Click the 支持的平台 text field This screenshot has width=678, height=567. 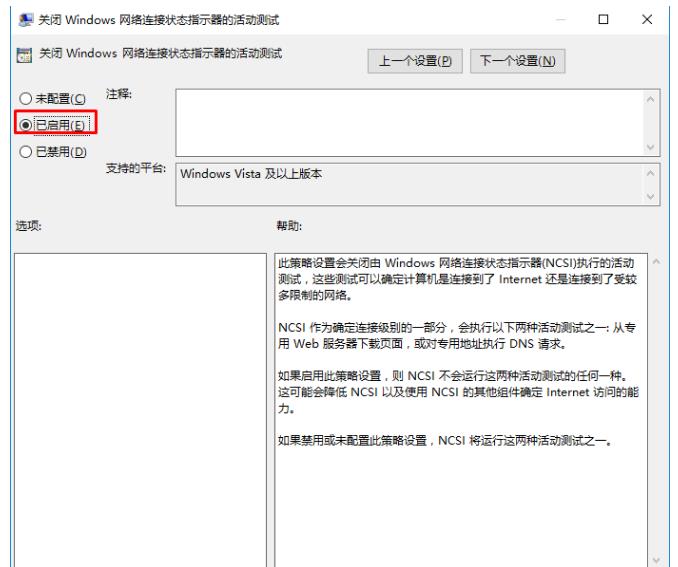[409, 185]
